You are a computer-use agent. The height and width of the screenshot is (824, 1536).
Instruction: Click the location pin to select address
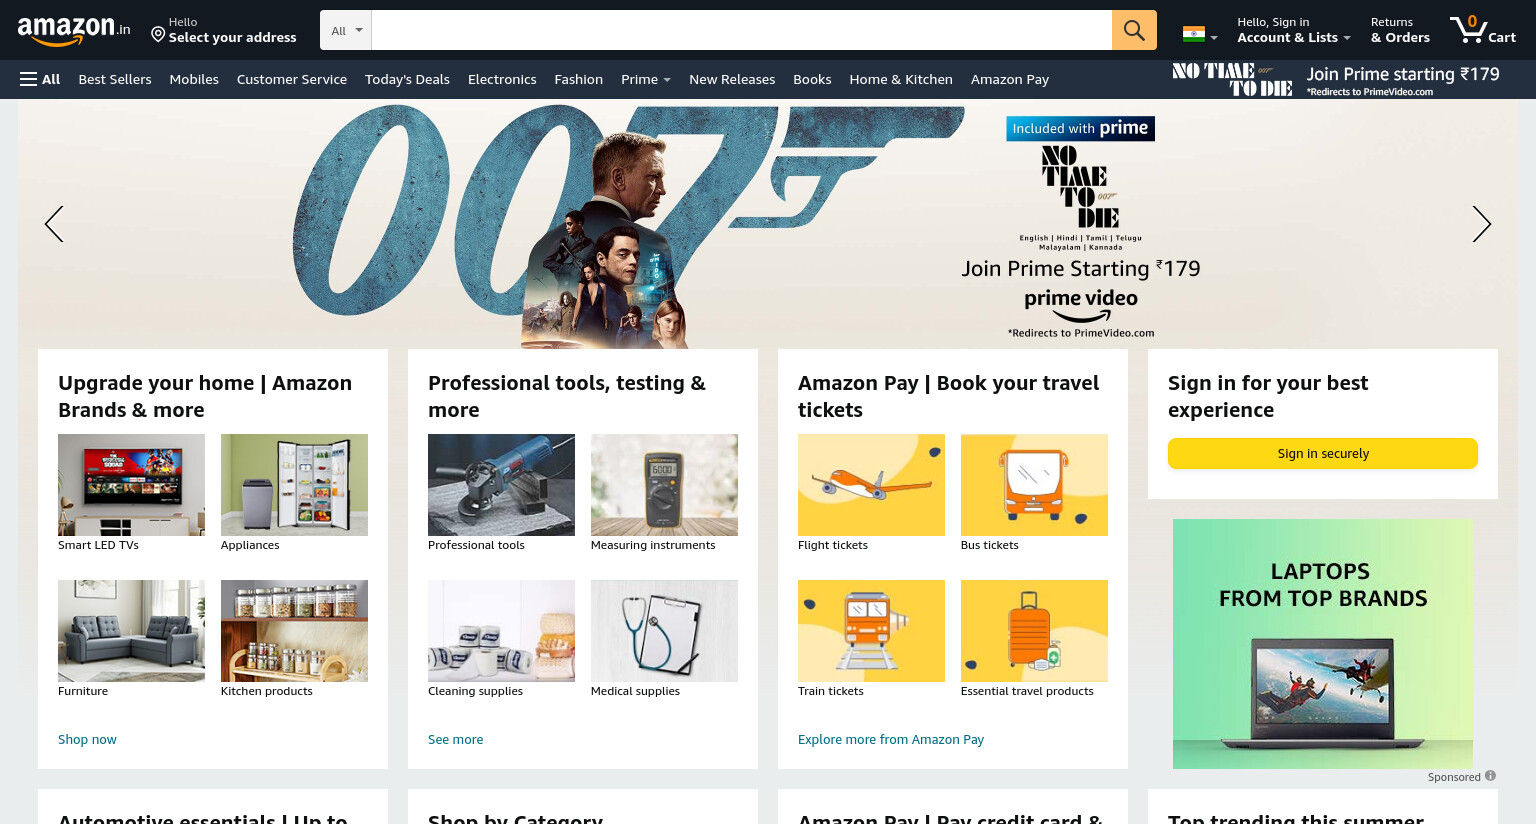pos(158,35)
